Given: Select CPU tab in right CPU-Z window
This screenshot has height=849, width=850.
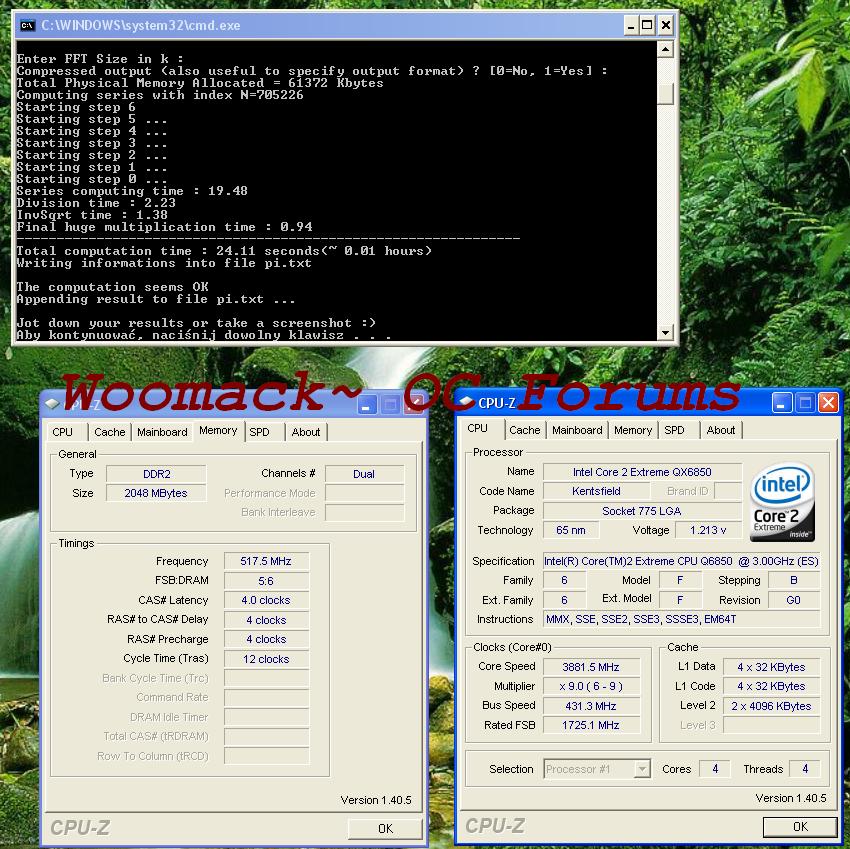Looking at the screenshot, I should coord(478,428).
